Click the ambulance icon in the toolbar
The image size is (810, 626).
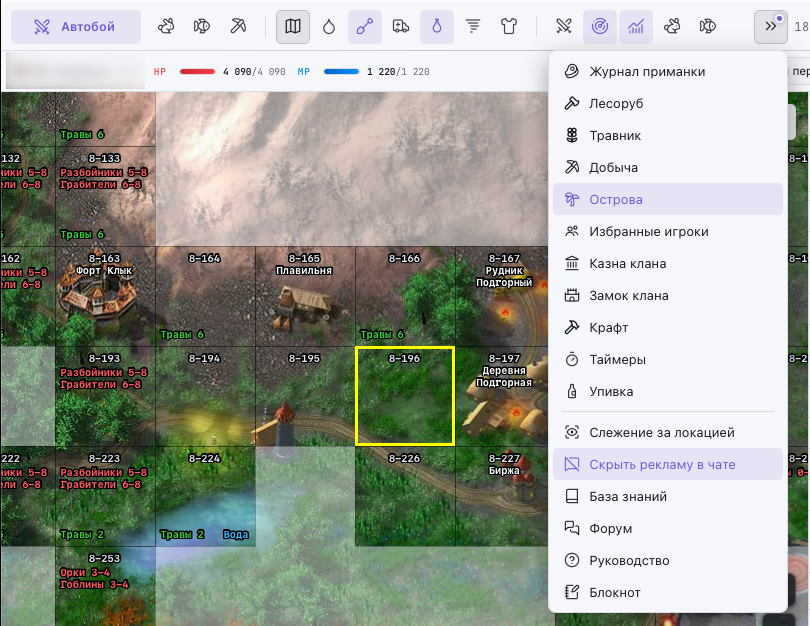point(401,26)
